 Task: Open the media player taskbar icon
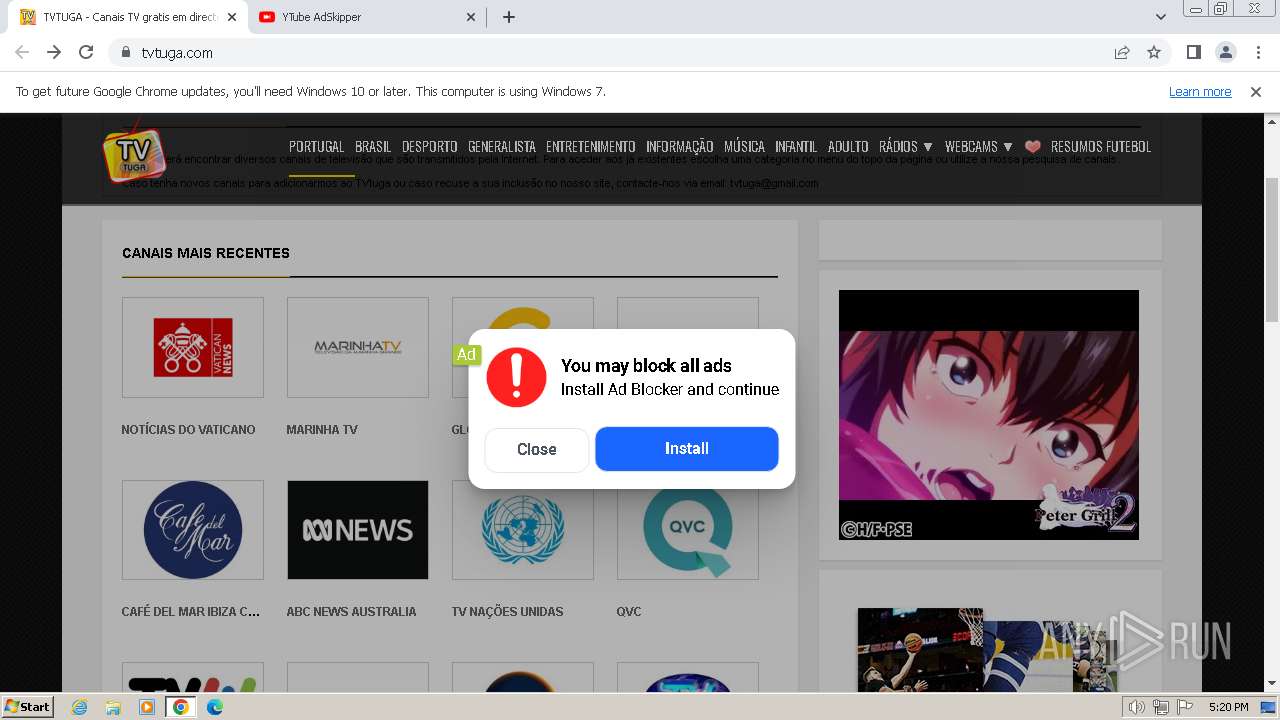pyautogui.click(x=147, y=707)
